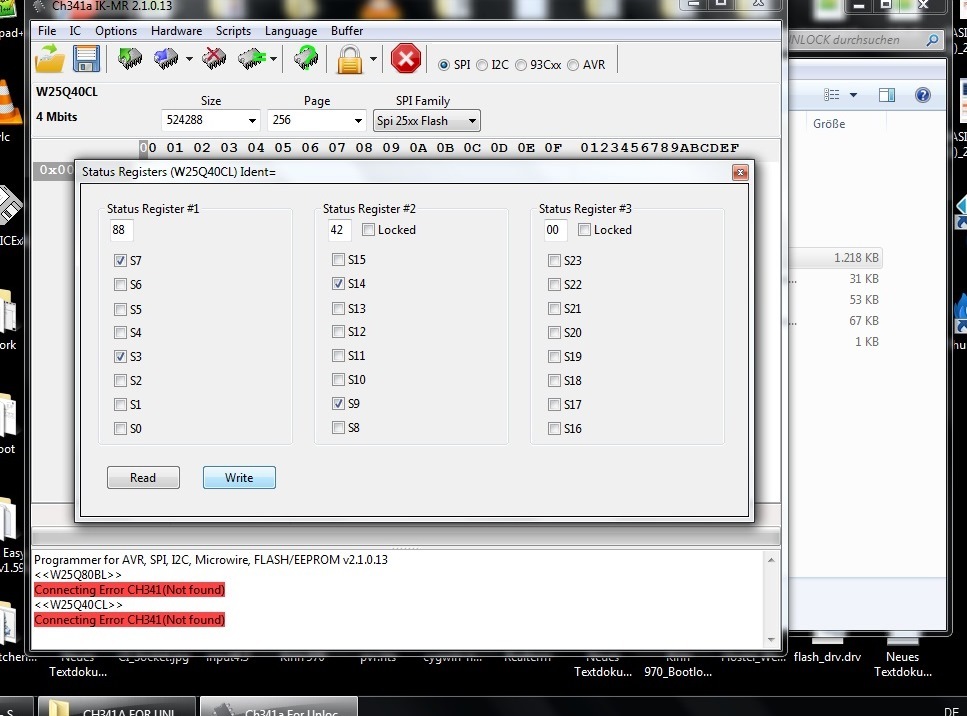Open view options dropdown arrow in Explorer
The image size is (967, 716).
854,95
